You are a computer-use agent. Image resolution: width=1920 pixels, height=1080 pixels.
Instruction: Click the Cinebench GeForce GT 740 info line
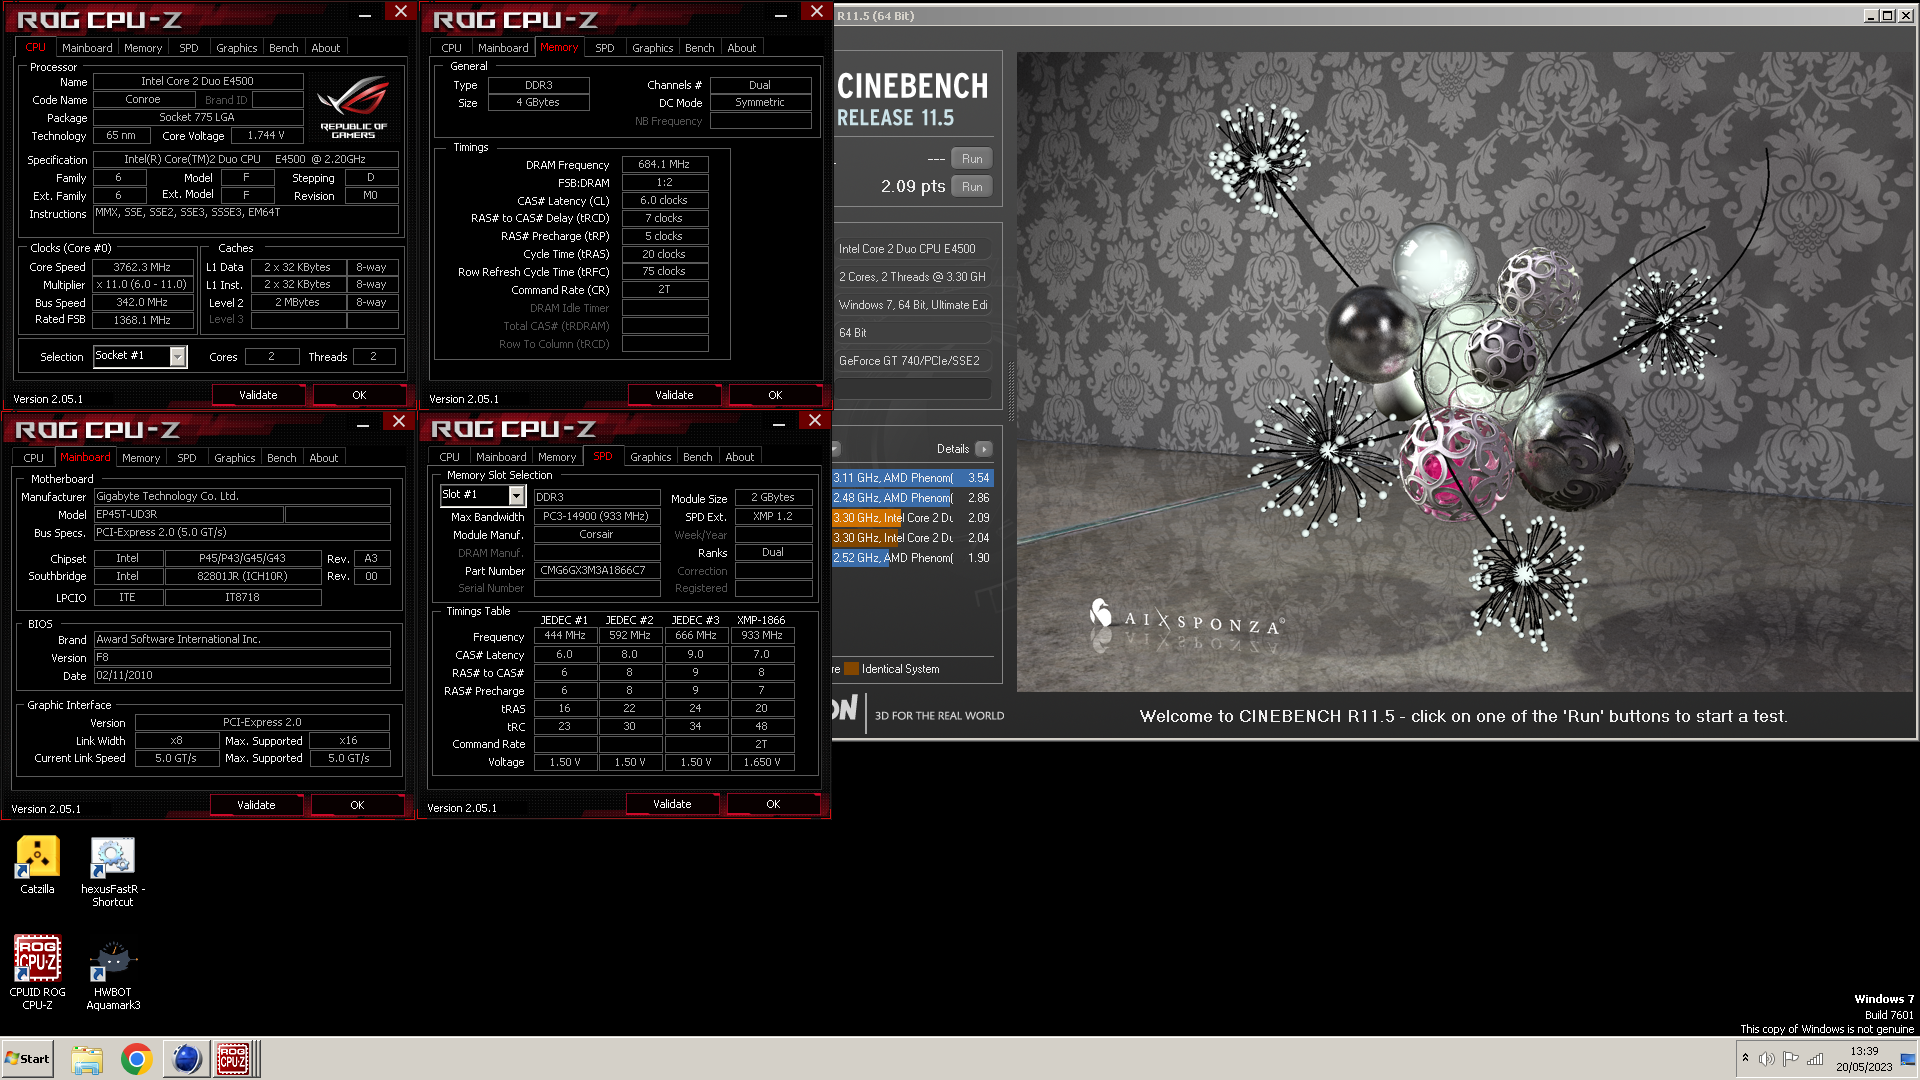tap(913, 360)
